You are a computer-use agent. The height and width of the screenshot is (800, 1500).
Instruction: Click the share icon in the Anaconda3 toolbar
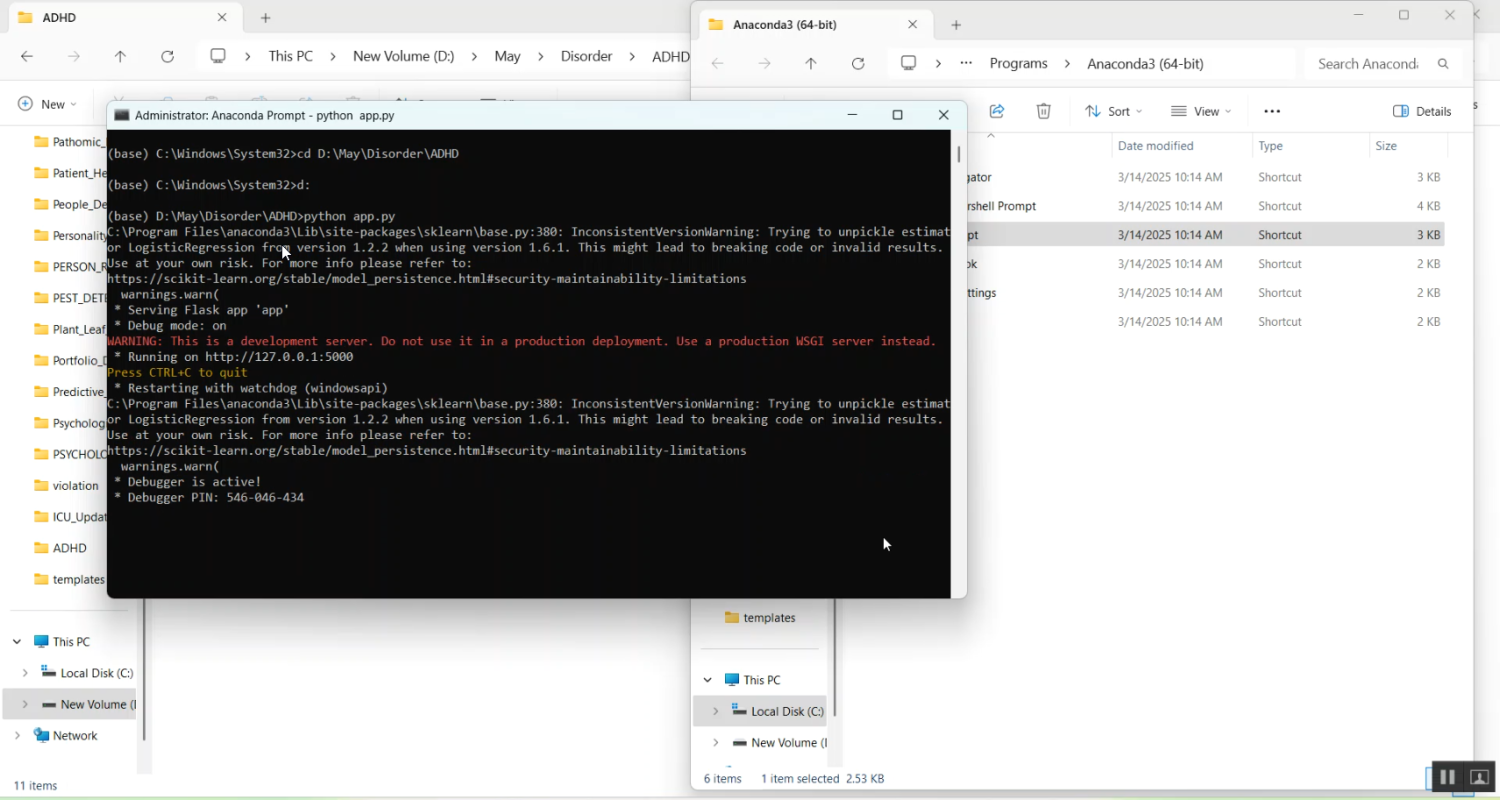(997, 111)
